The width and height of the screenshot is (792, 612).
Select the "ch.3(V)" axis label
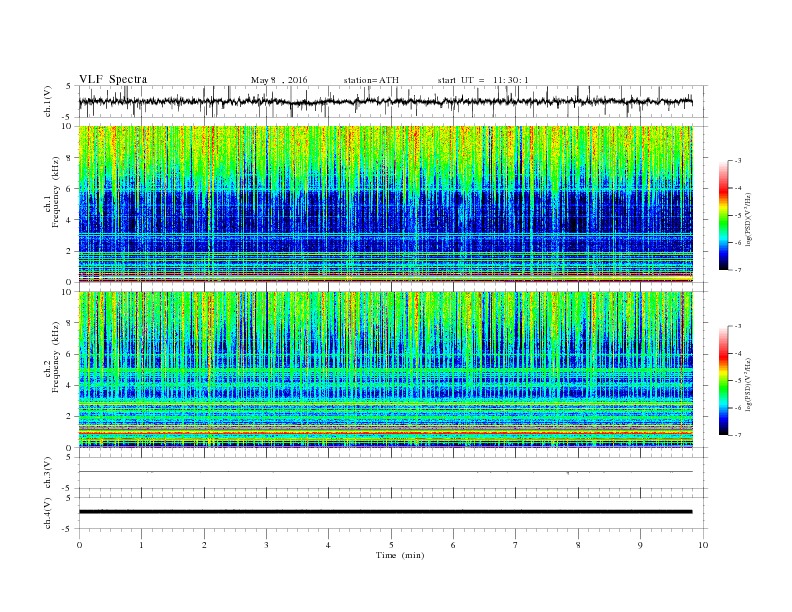click(x=48, y=473)
